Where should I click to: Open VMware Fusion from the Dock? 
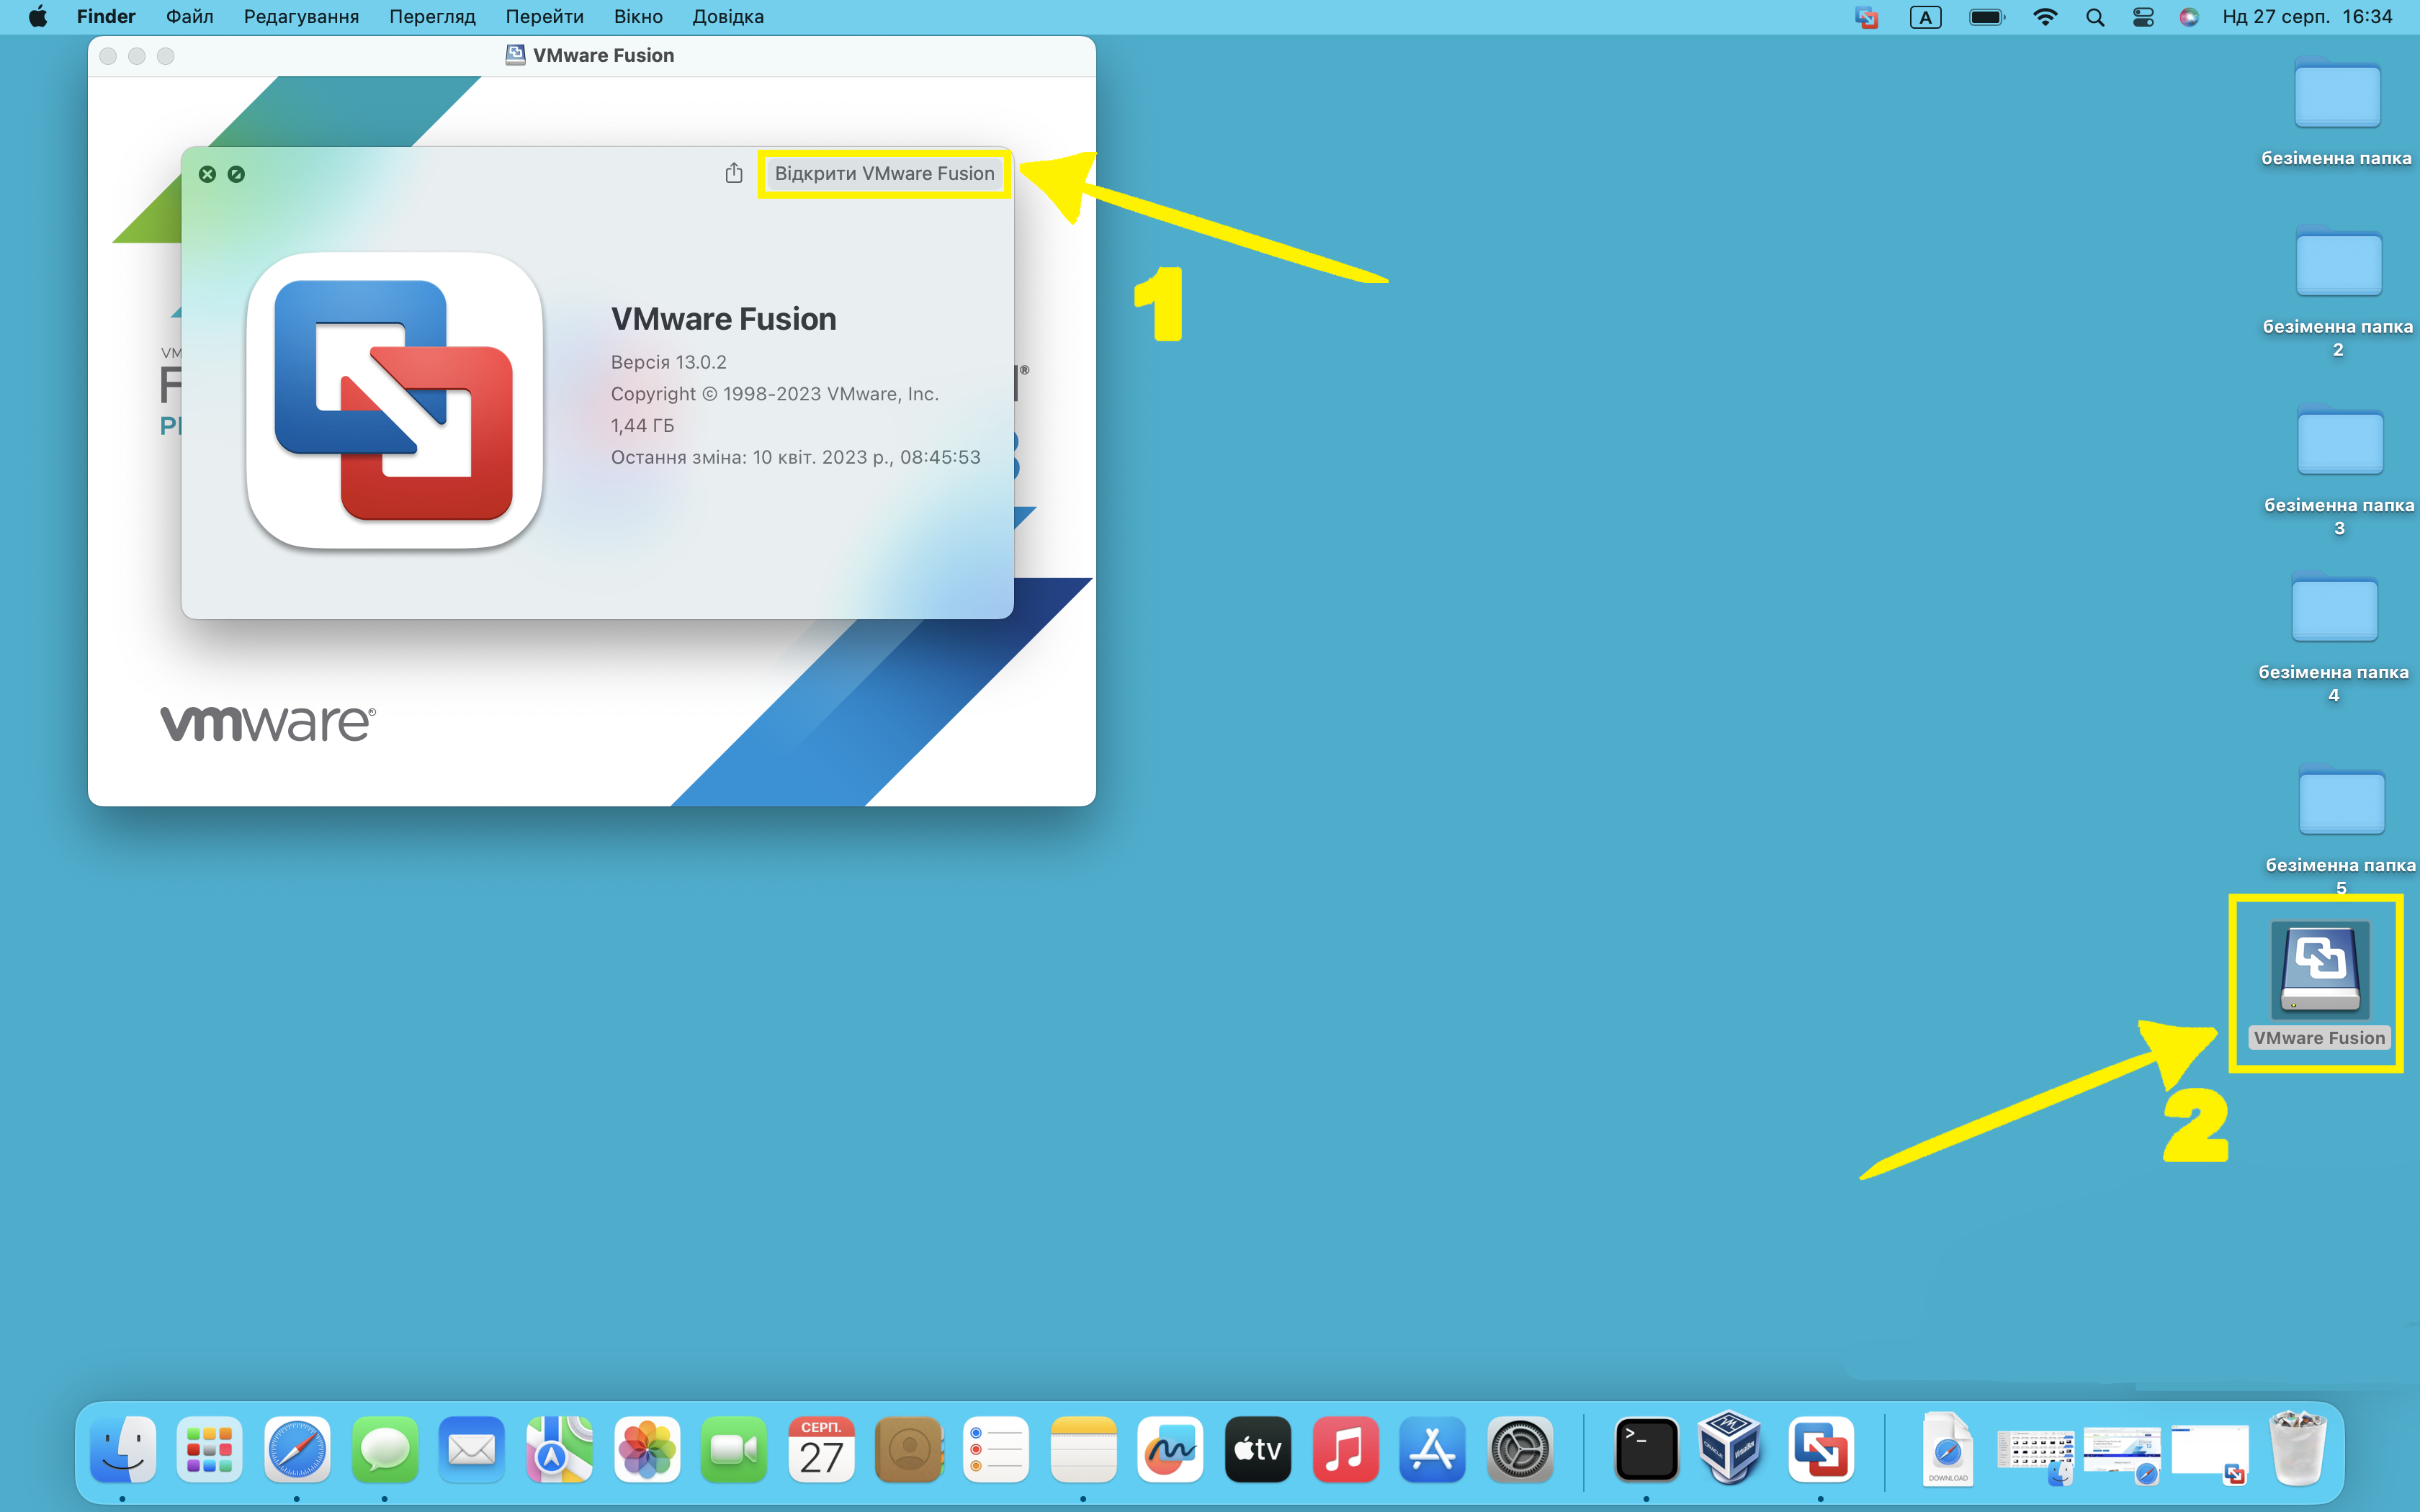click(1820, 1449)
